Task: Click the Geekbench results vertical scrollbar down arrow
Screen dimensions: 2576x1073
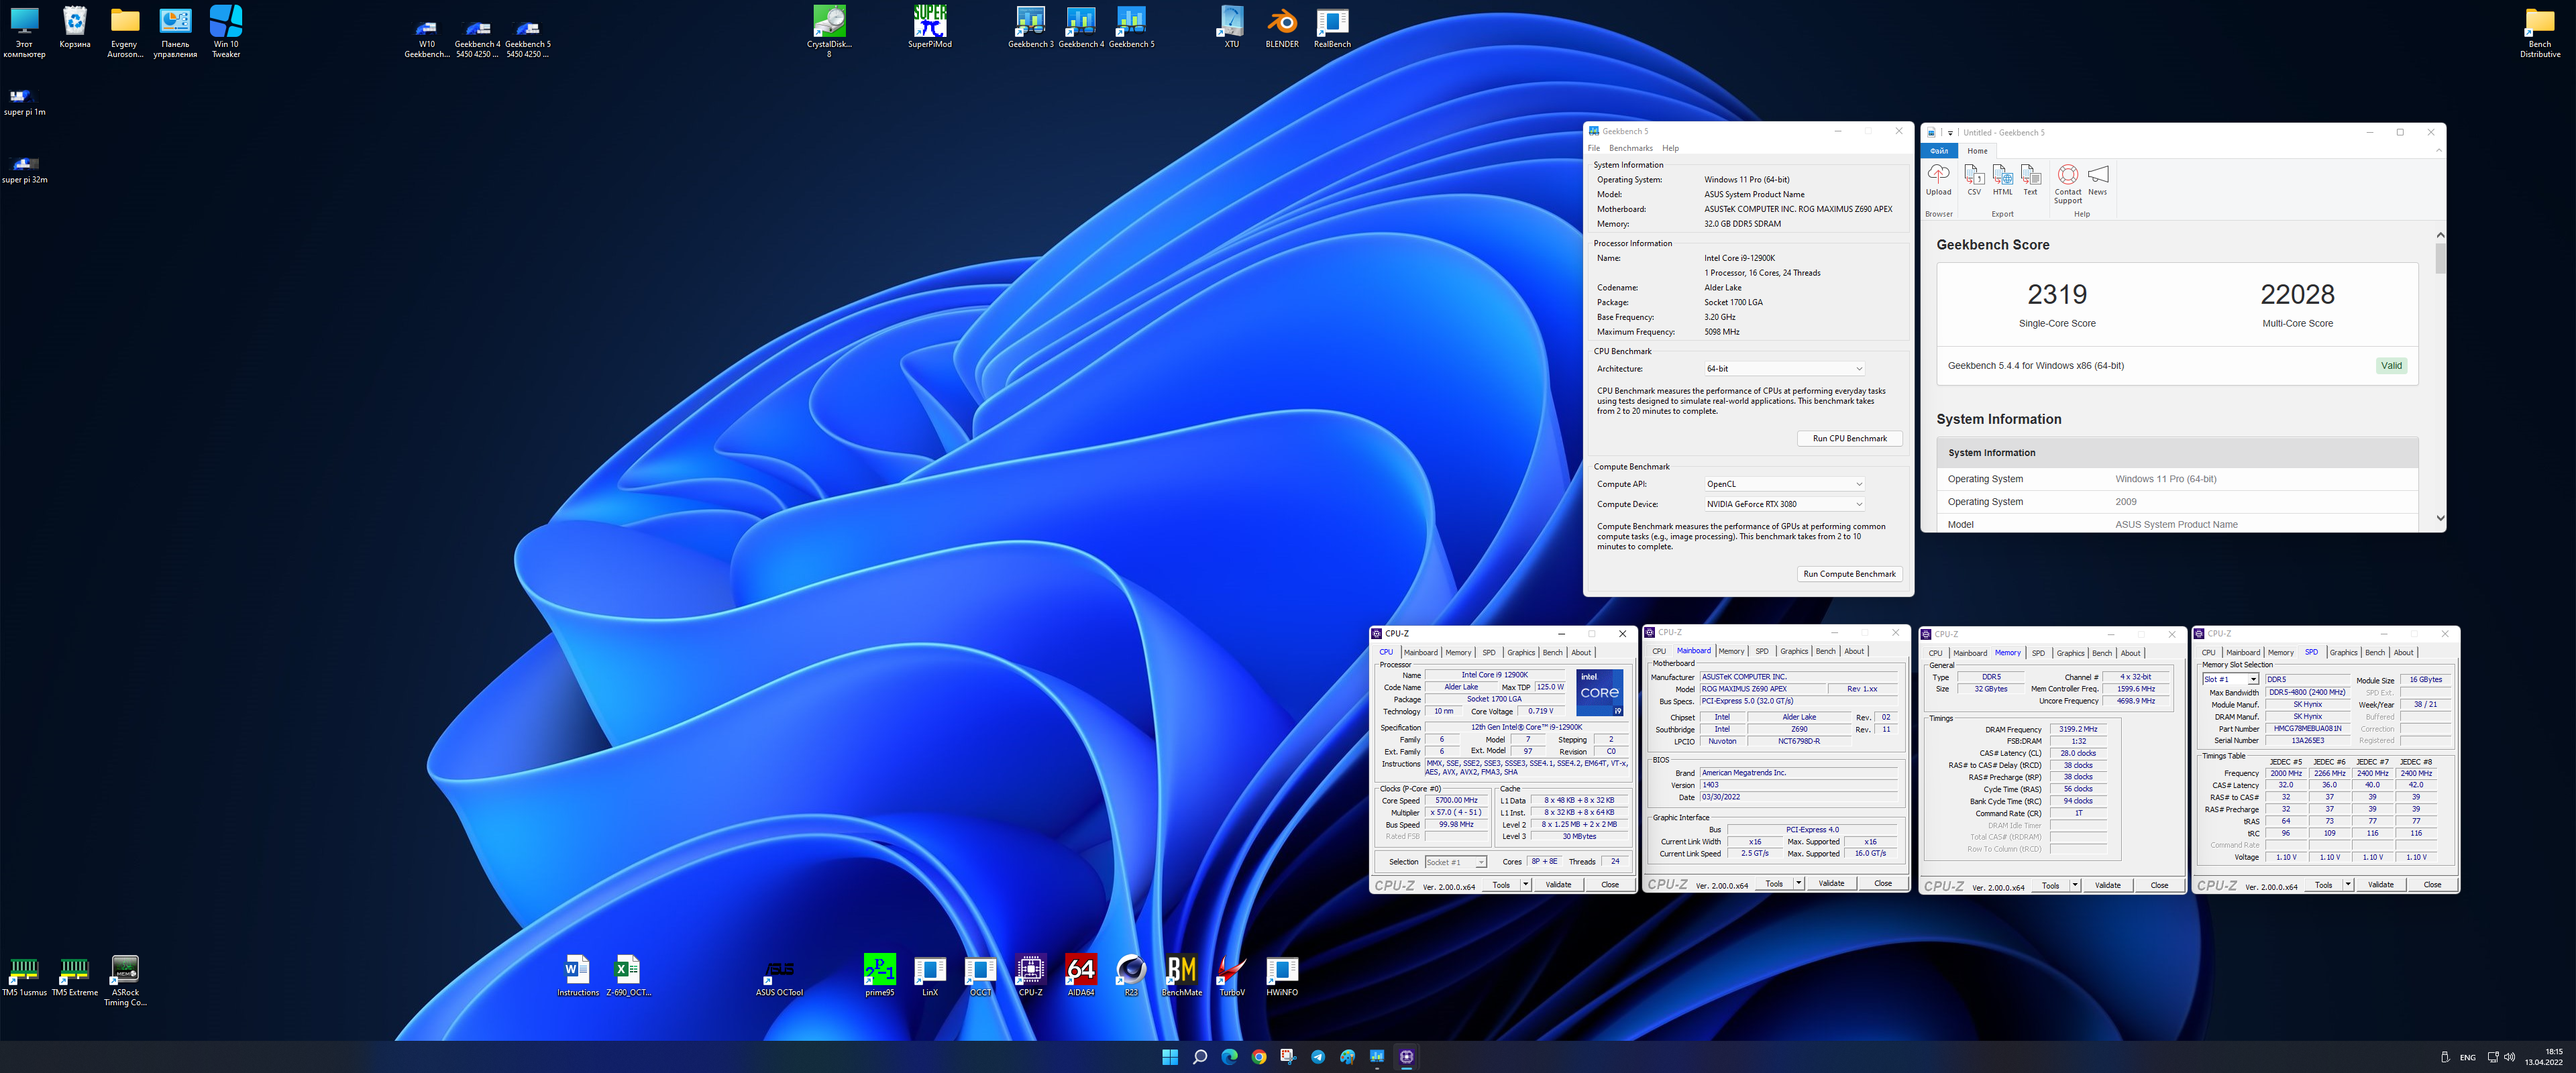Action: point(2440,518)
